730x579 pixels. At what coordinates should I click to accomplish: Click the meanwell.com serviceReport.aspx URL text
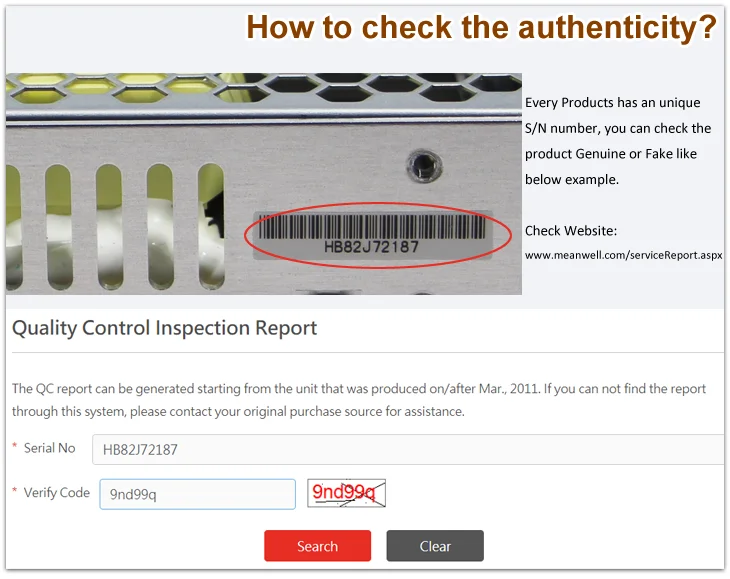point(623,255)
